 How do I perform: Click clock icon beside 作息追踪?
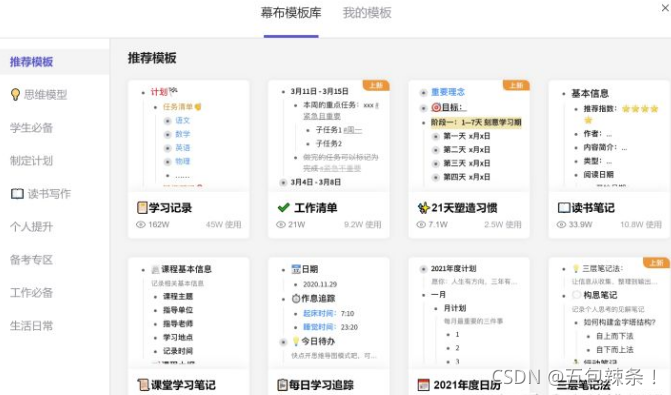pyautogui.click(x=296, y=298)
